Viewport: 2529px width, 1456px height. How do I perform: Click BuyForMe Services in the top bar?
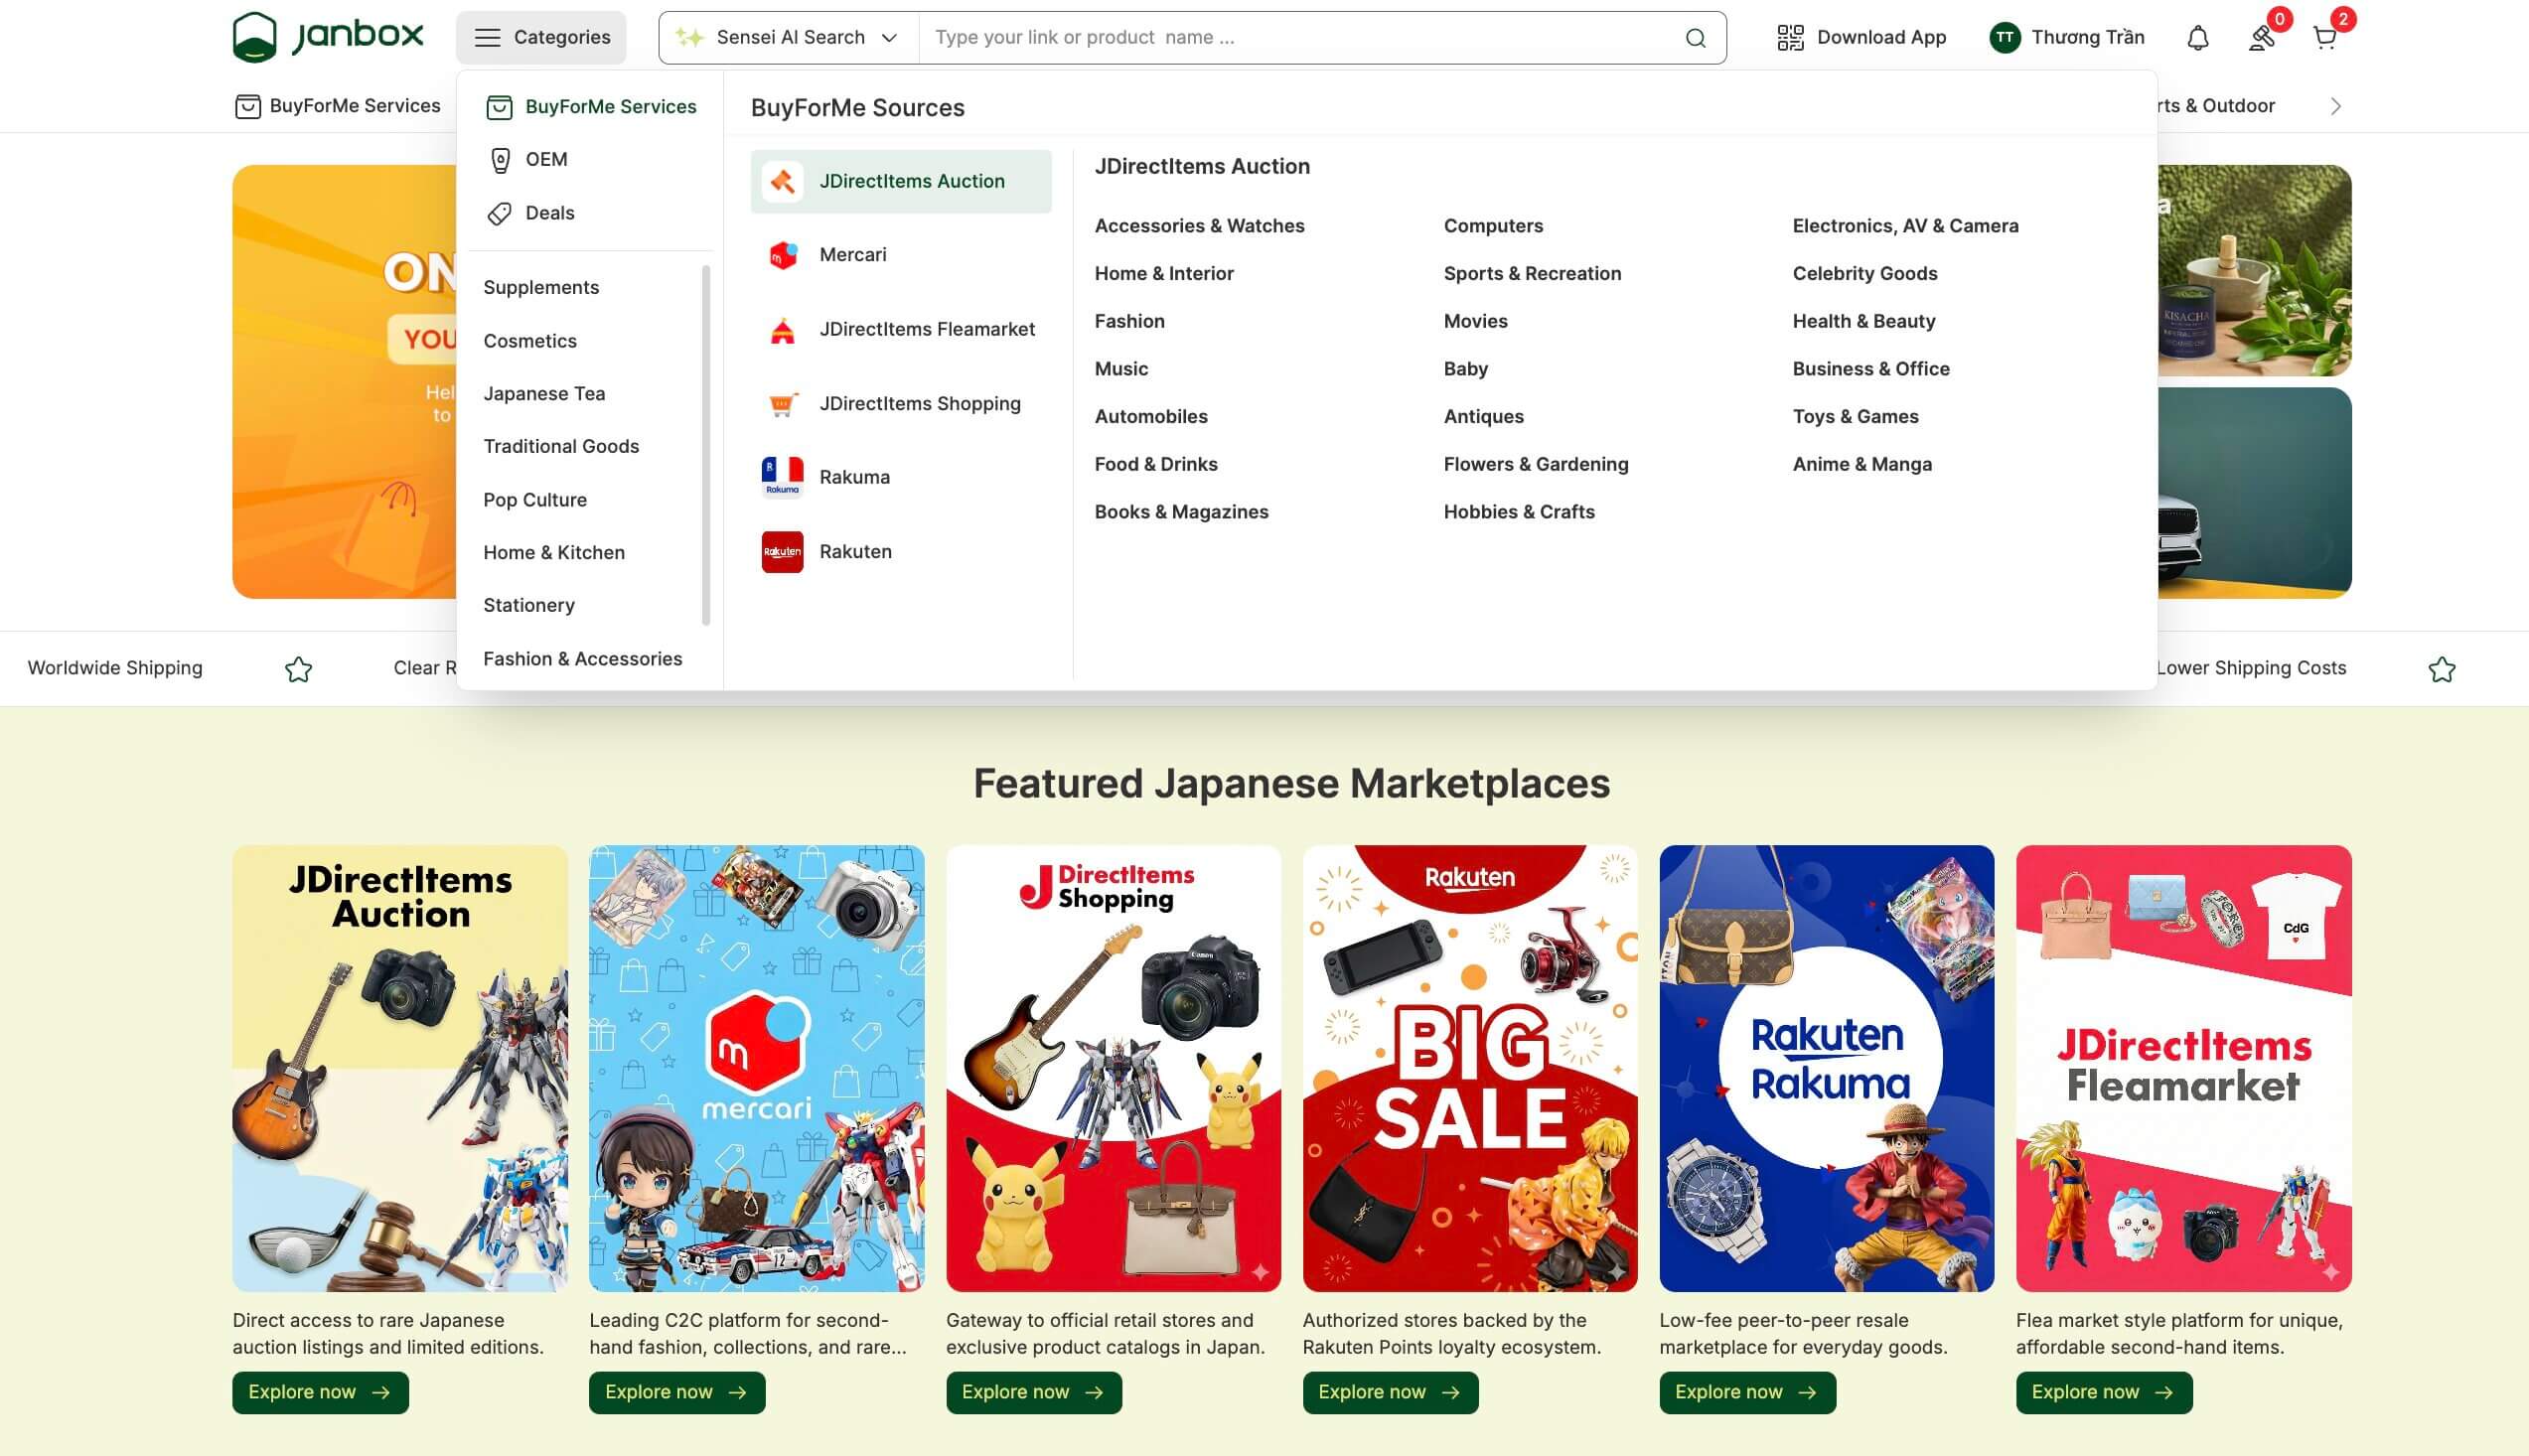click(337, 106)
